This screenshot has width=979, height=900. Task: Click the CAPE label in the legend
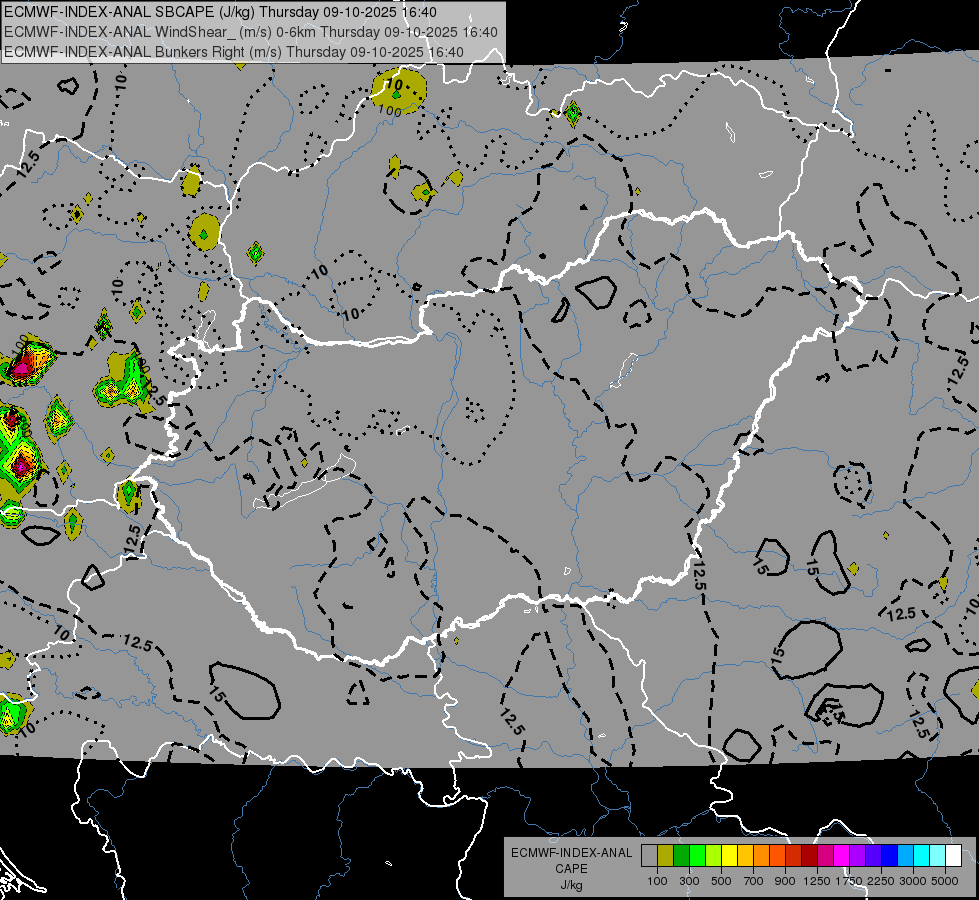coord(572,868)
